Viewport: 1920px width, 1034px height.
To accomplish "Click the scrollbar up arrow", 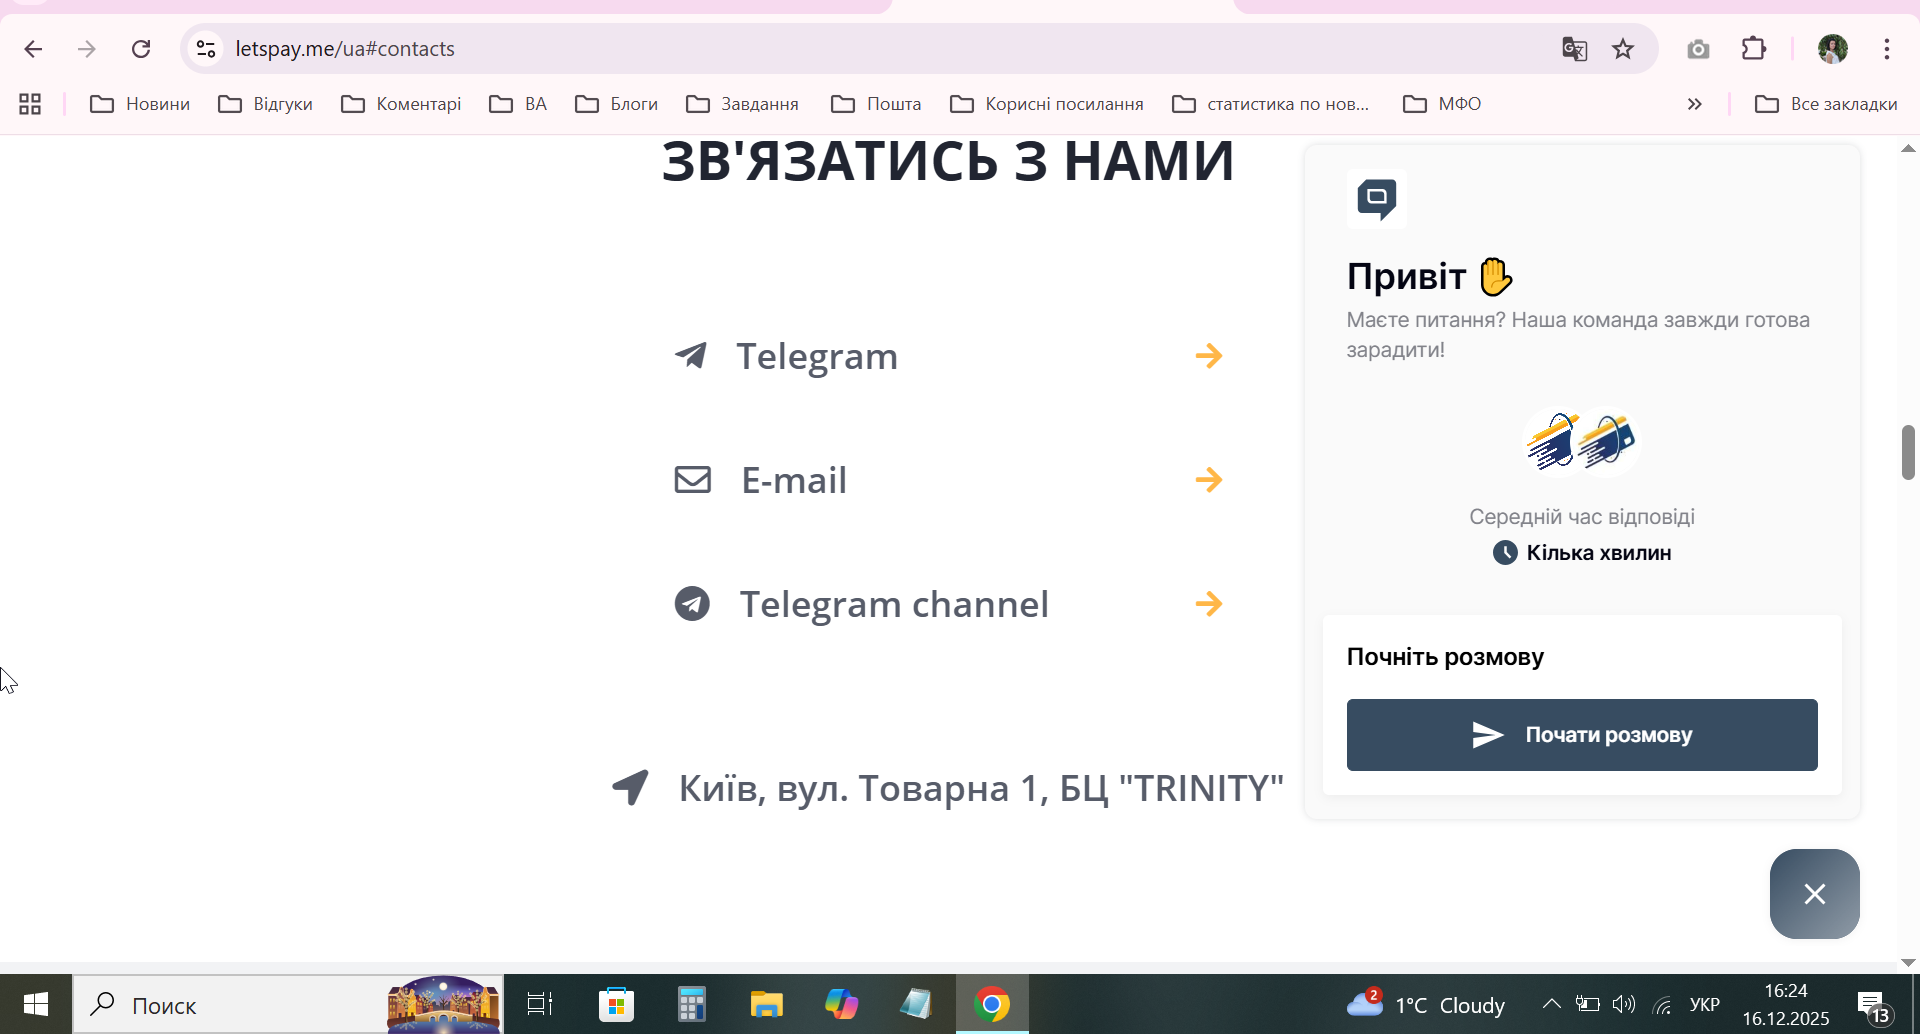I will (x=1908, y=148).
